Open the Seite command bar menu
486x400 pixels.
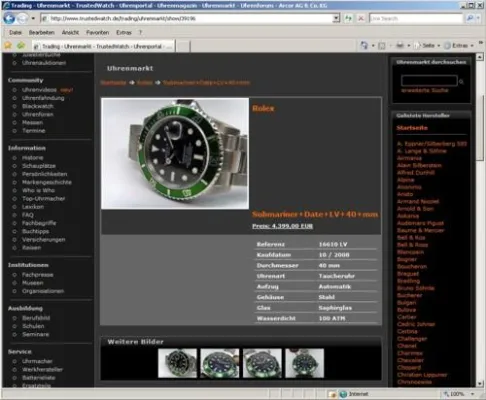pos(427,46)
